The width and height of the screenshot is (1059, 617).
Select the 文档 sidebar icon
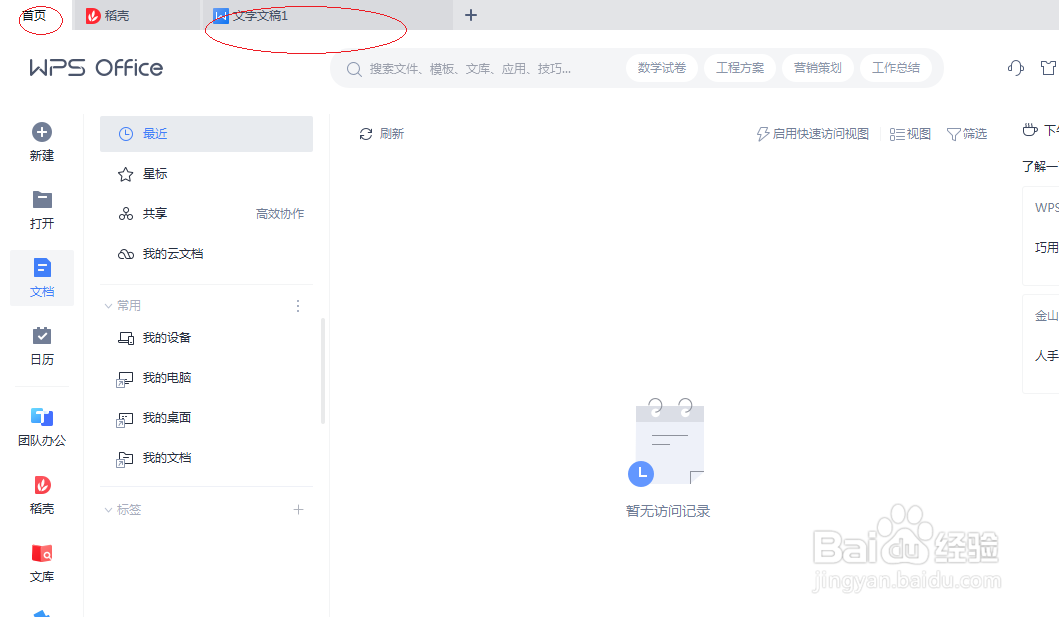[x=42, y=268]
